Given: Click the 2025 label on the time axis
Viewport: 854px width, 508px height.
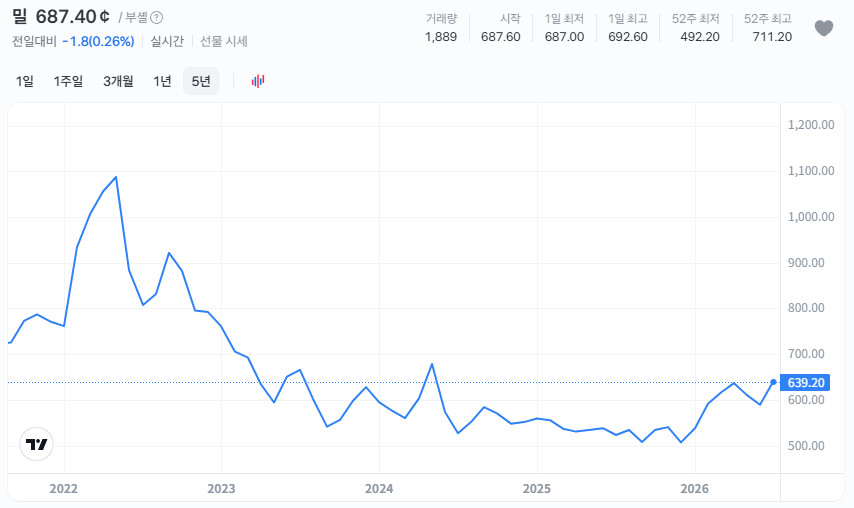Looking at the screenshot, I should (536, 488).
